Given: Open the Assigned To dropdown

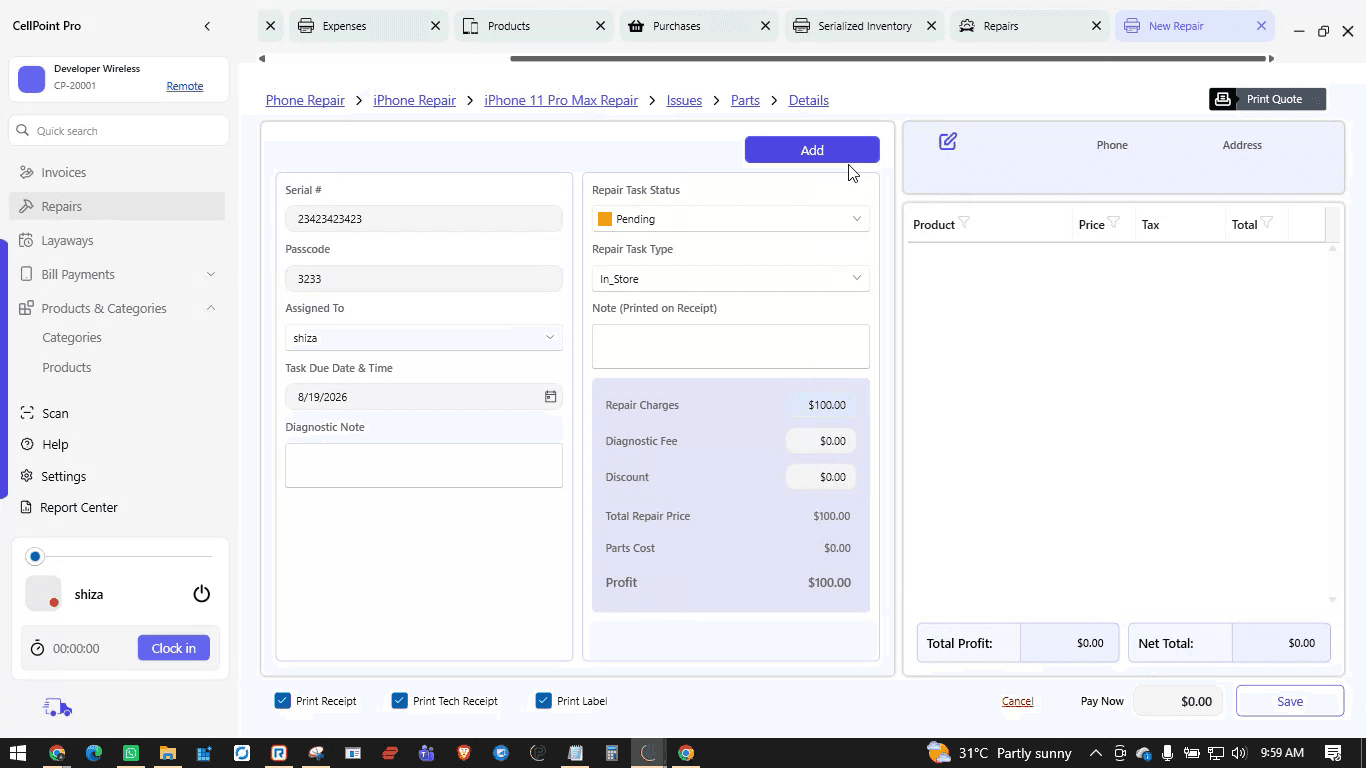Looking at the screenshot, I should [x=424, y=338].
